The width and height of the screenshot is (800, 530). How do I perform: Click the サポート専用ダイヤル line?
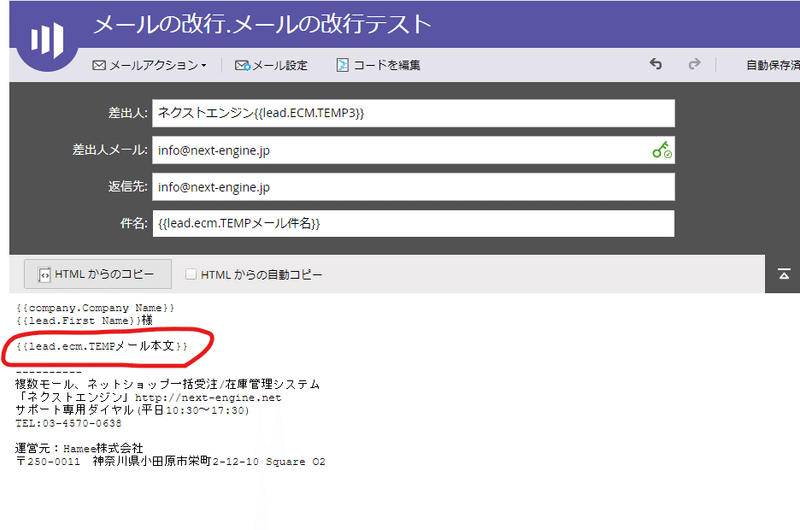pyautogui.click(x=132, y=410)
